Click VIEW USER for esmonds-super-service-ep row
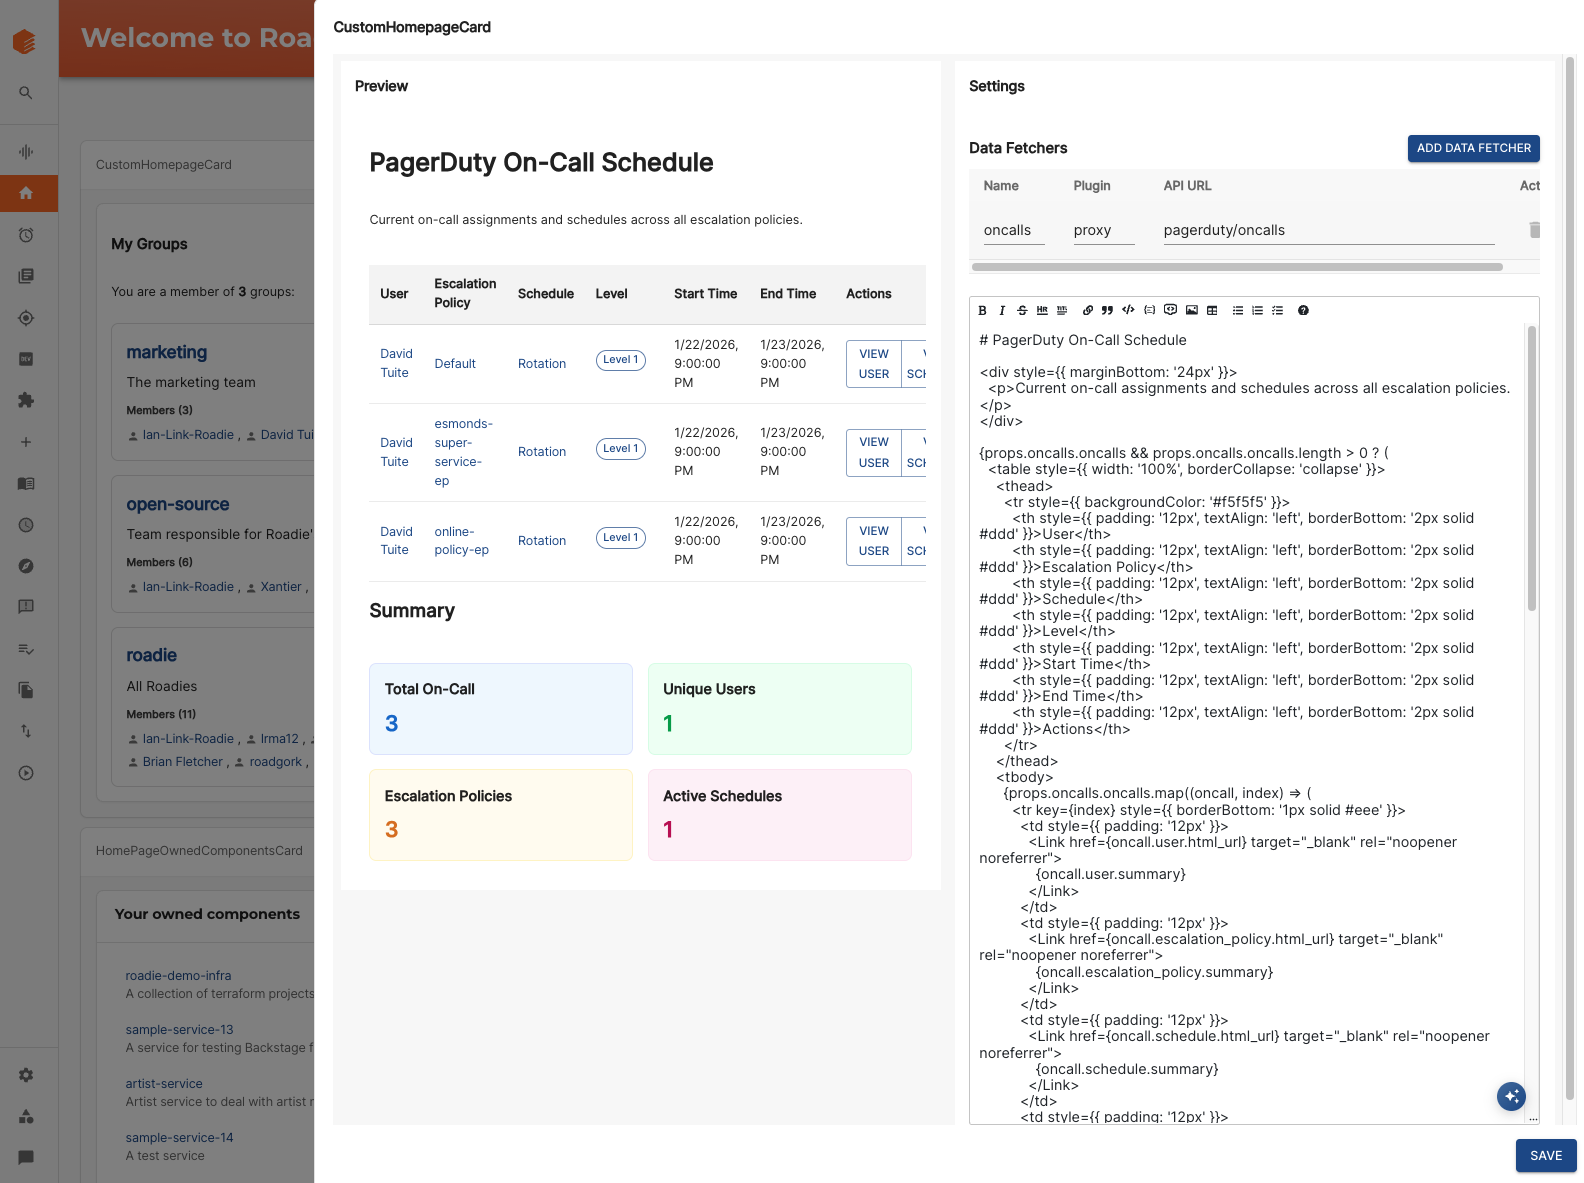Image resolution: width=1584 pixels, height=1183 pixels. pos(874,452)
